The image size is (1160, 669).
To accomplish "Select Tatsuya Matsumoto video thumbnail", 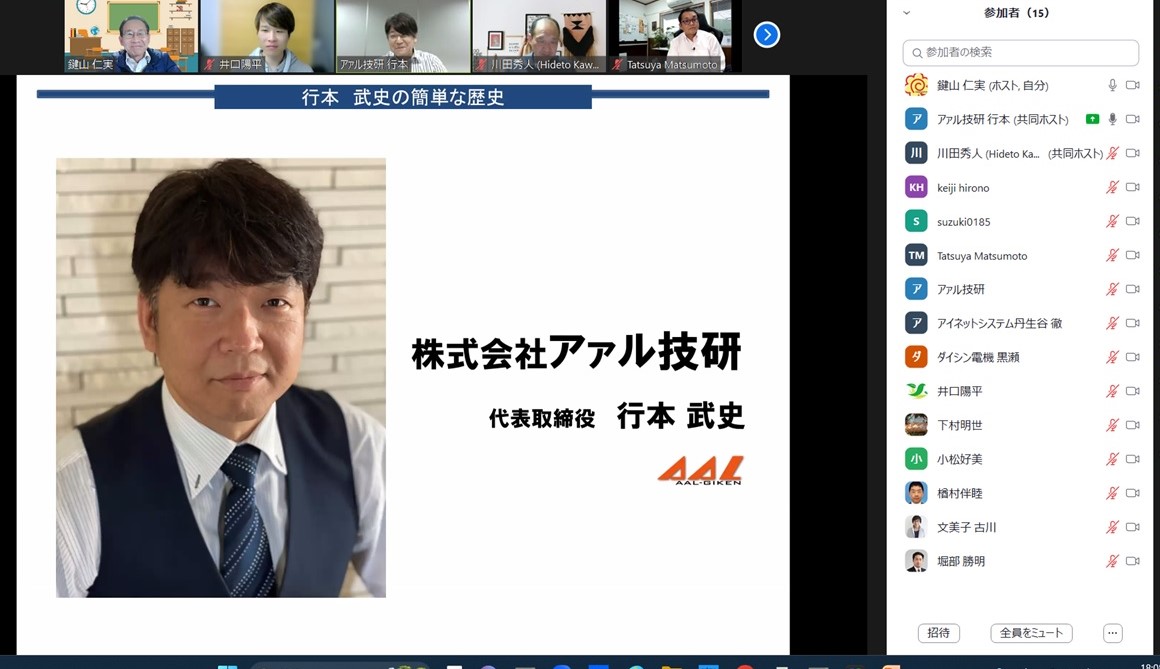I will point(675,36).
